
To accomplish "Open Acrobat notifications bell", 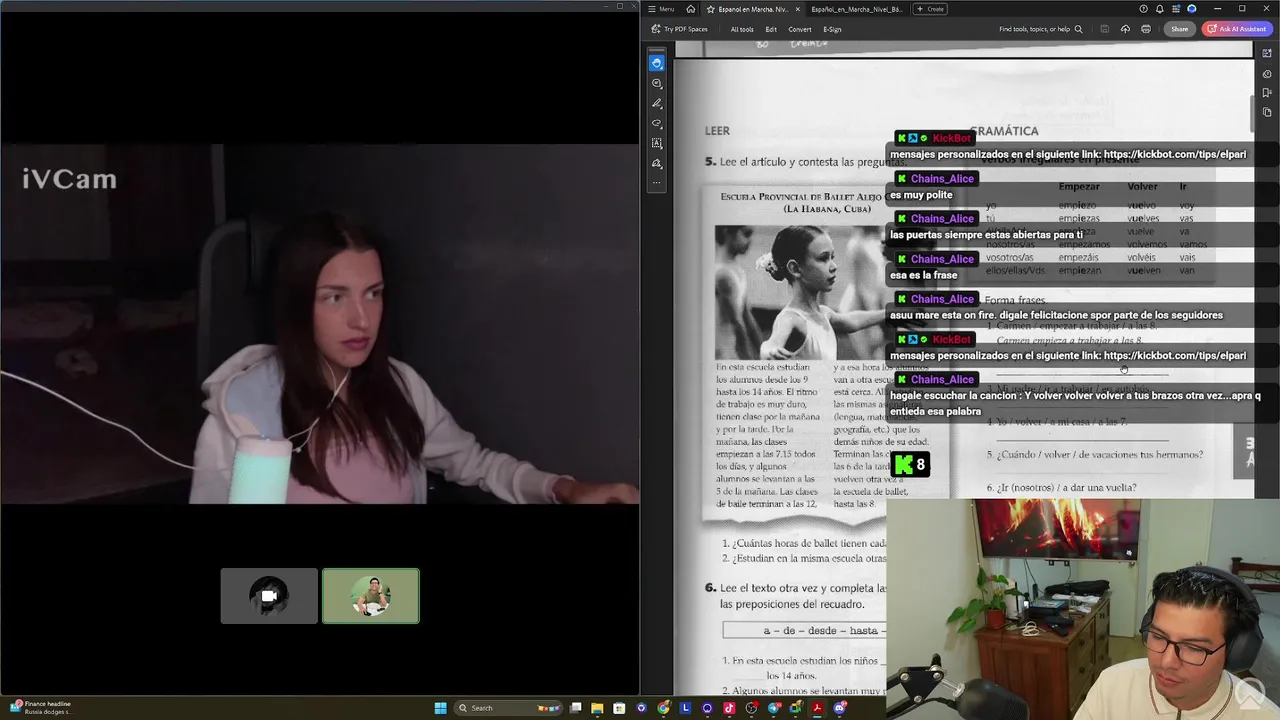I will [x=1159, y=9].
